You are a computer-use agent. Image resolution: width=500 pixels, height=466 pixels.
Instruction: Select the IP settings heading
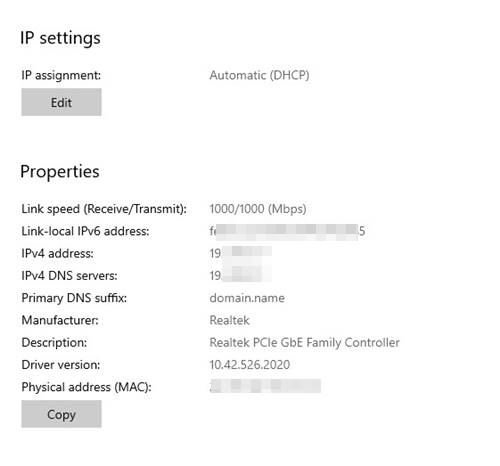pos(60,38)
